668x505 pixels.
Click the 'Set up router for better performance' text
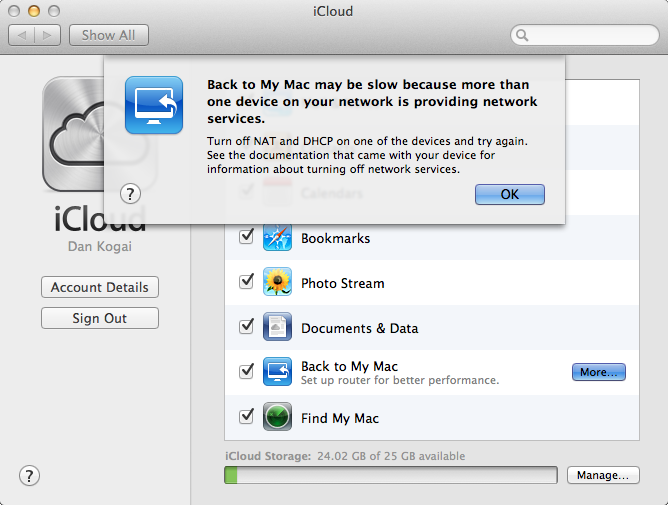400,380
